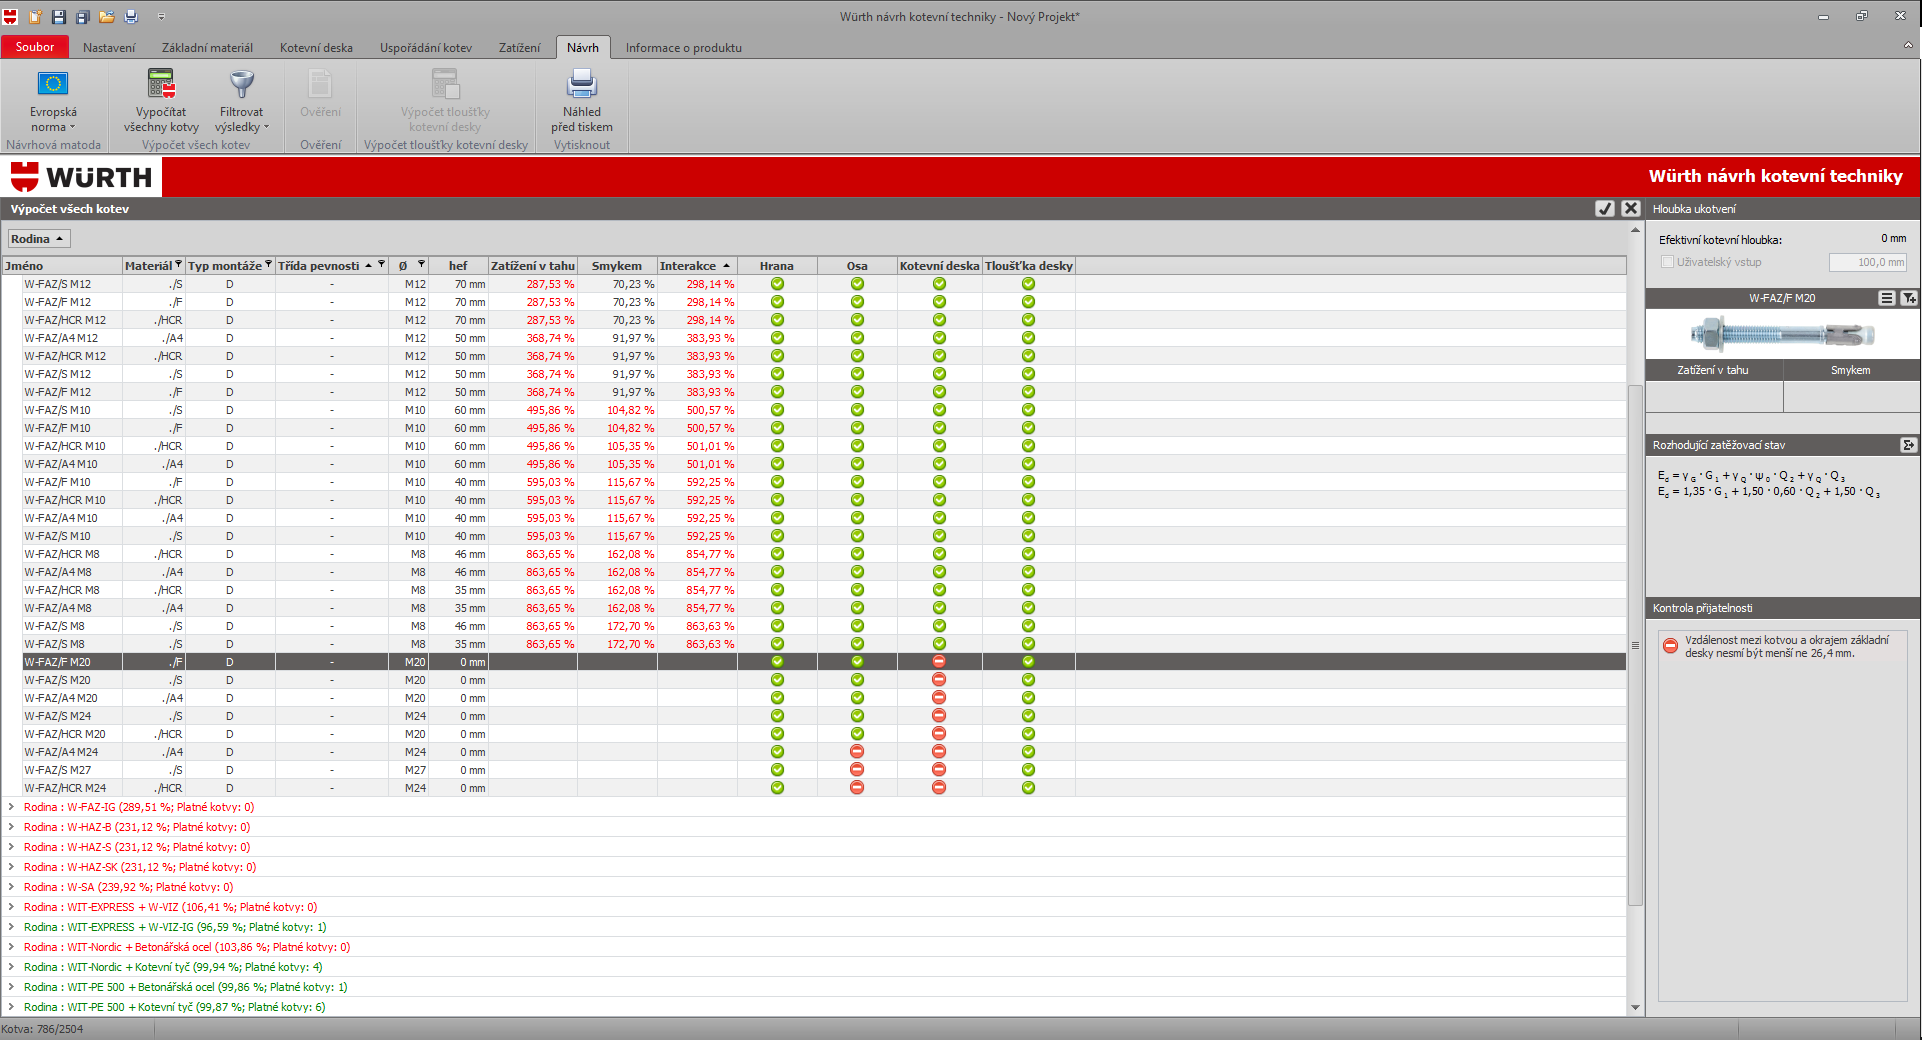Expand Rodina : WIT-Nordic + Kotevní tyč group
Screen dimensions: 1922x1040
pyautogui.click(x=11, y=967)
